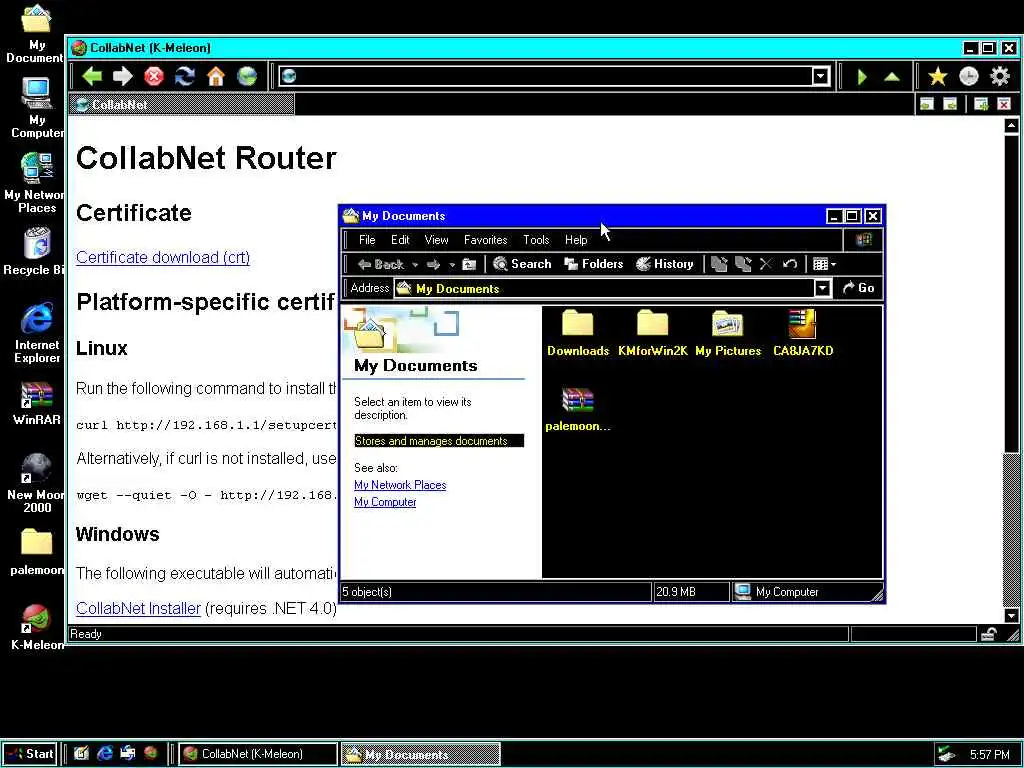The height and width of the screenshot is (768, 1024).
Task: Open Bookmarks with gold star icon
Action: [938, 76]
